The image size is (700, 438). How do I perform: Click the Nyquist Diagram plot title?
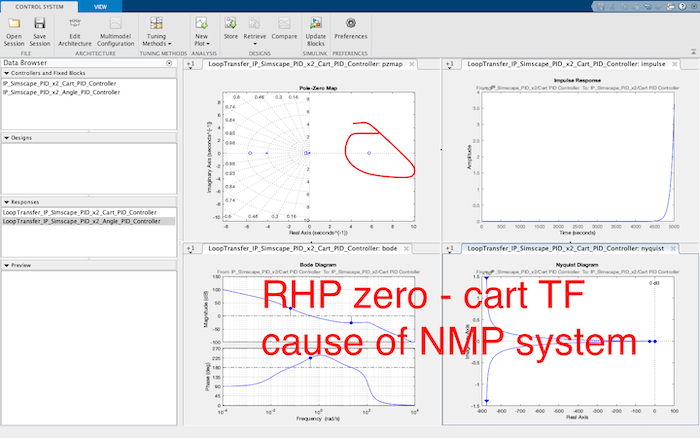(577, 265)
